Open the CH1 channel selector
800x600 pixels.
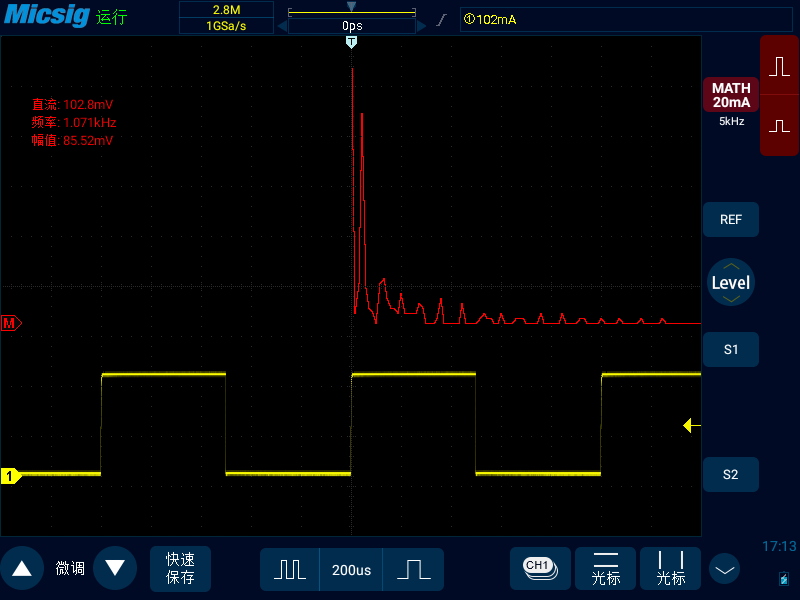tap(540, 568)
